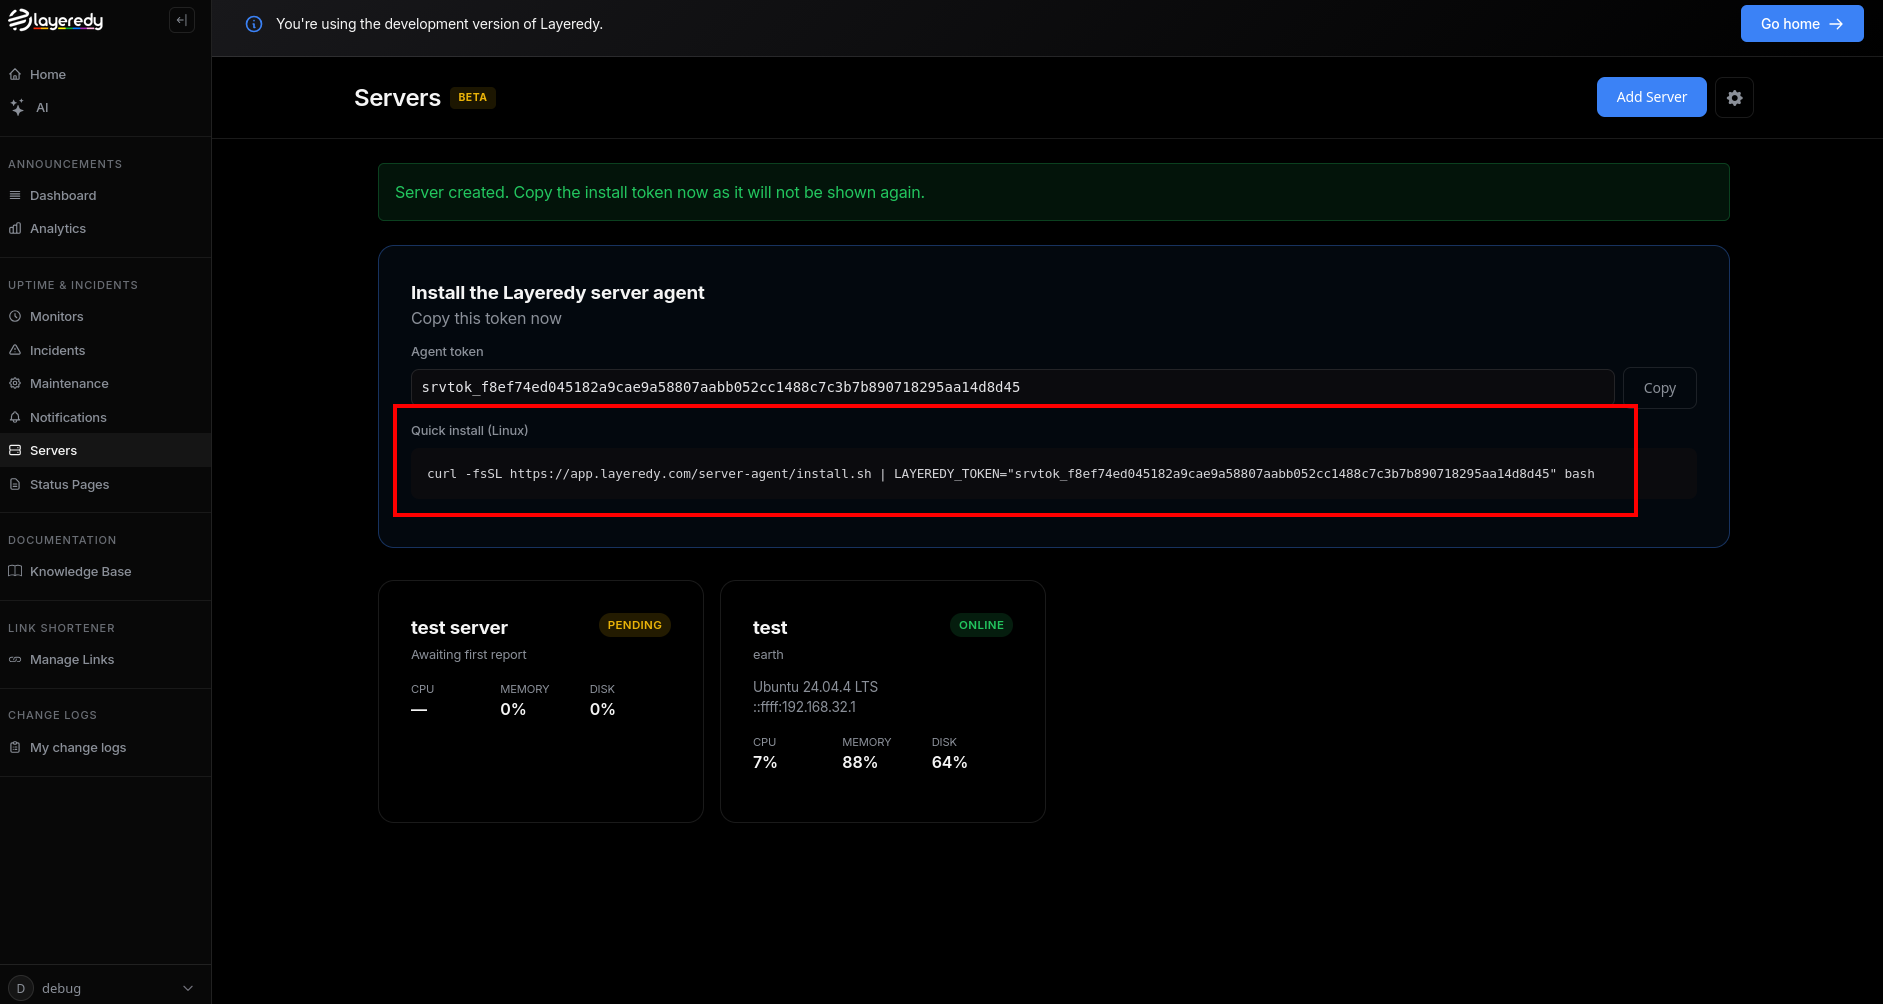The width and height of the screenshot is (1883, 1004).
Task: Open the Servers menu item
Action: click(105, 450)
